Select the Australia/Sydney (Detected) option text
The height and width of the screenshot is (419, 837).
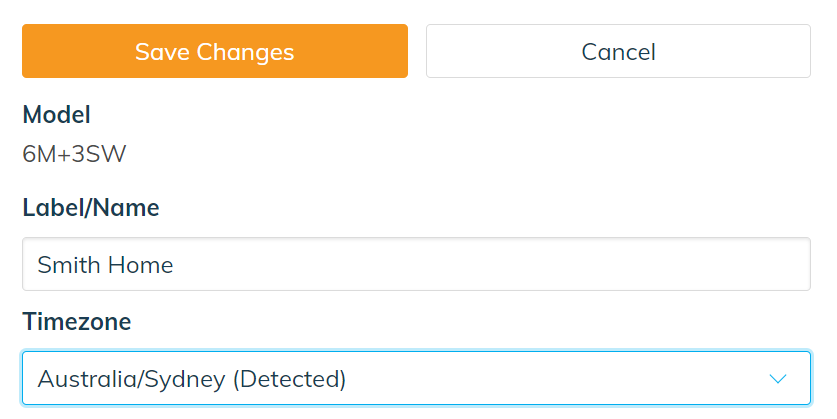pyautogui.click(x=192, y=379)
